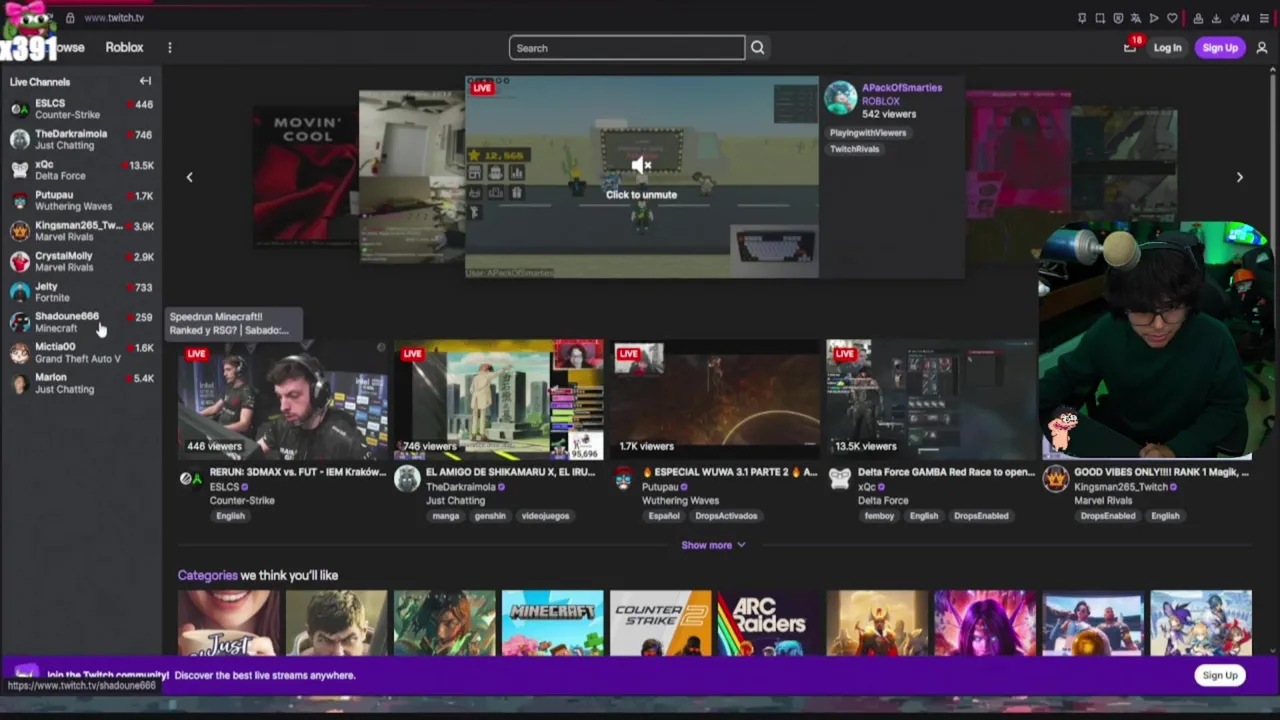Expand Show more streams
The height and width of the screenshot is (720, 1280).
[x=713, y=545]
